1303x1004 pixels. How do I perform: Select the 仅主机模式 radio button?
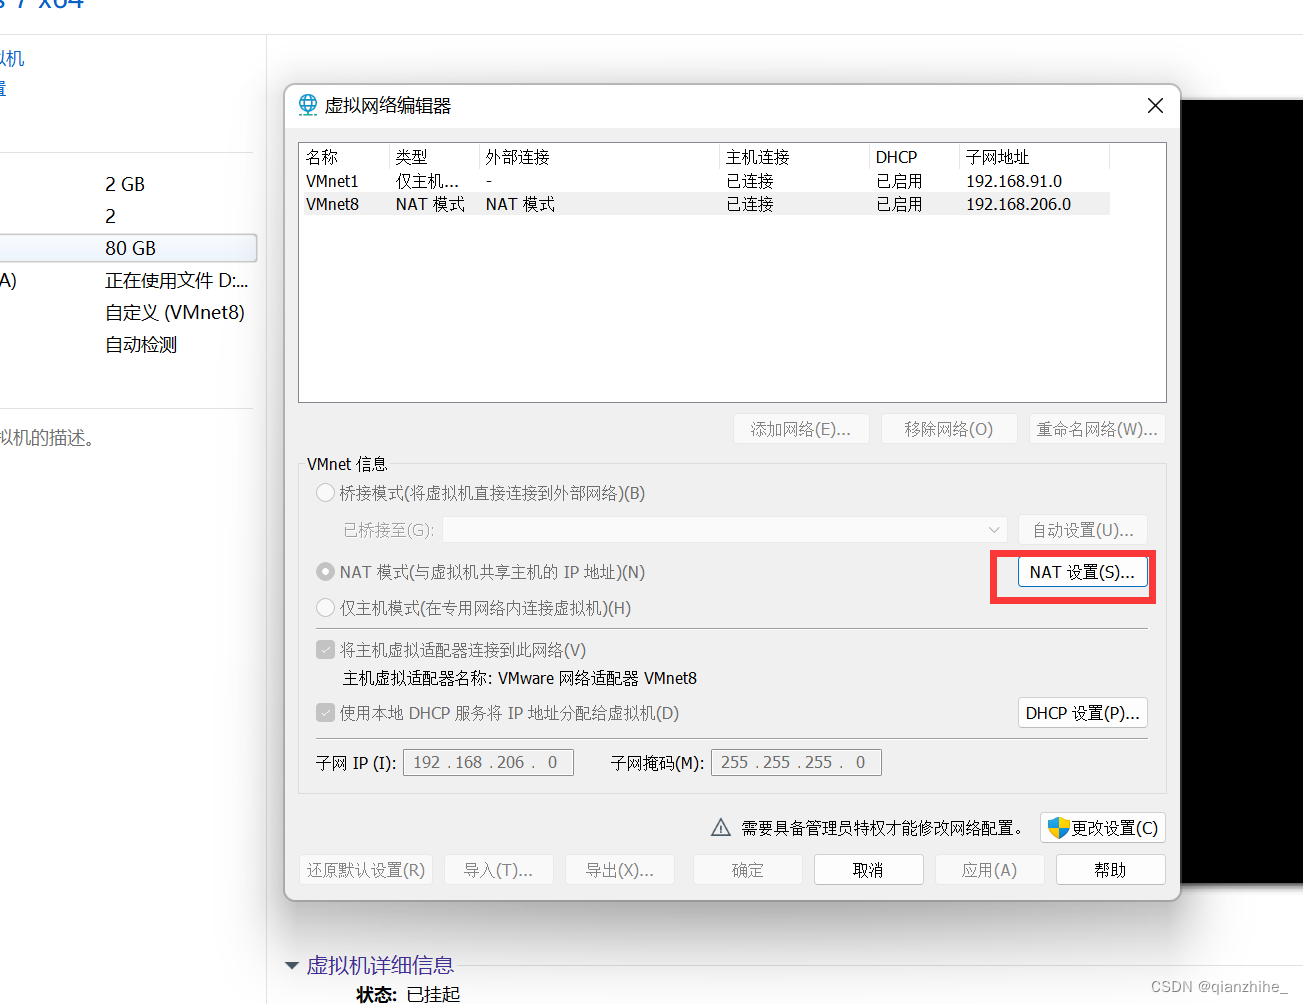[x=325, y=608]
